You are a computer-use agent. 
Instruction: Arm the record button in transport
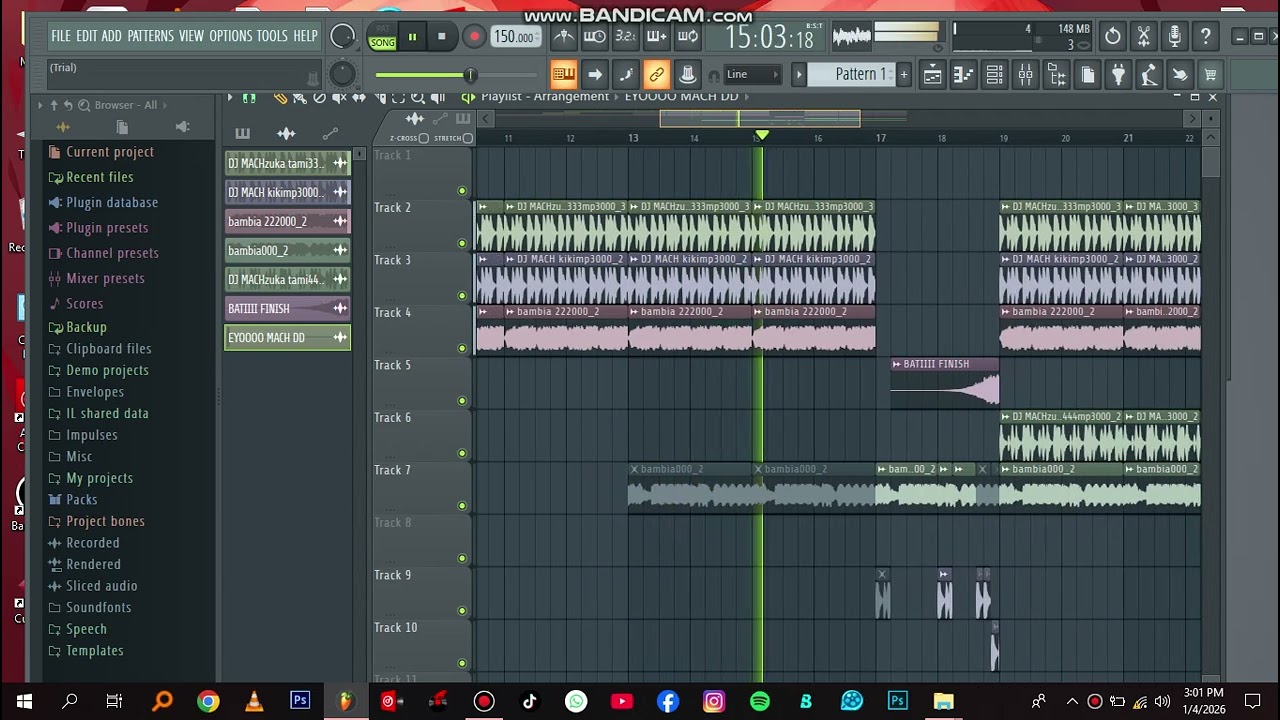[474, 37]
